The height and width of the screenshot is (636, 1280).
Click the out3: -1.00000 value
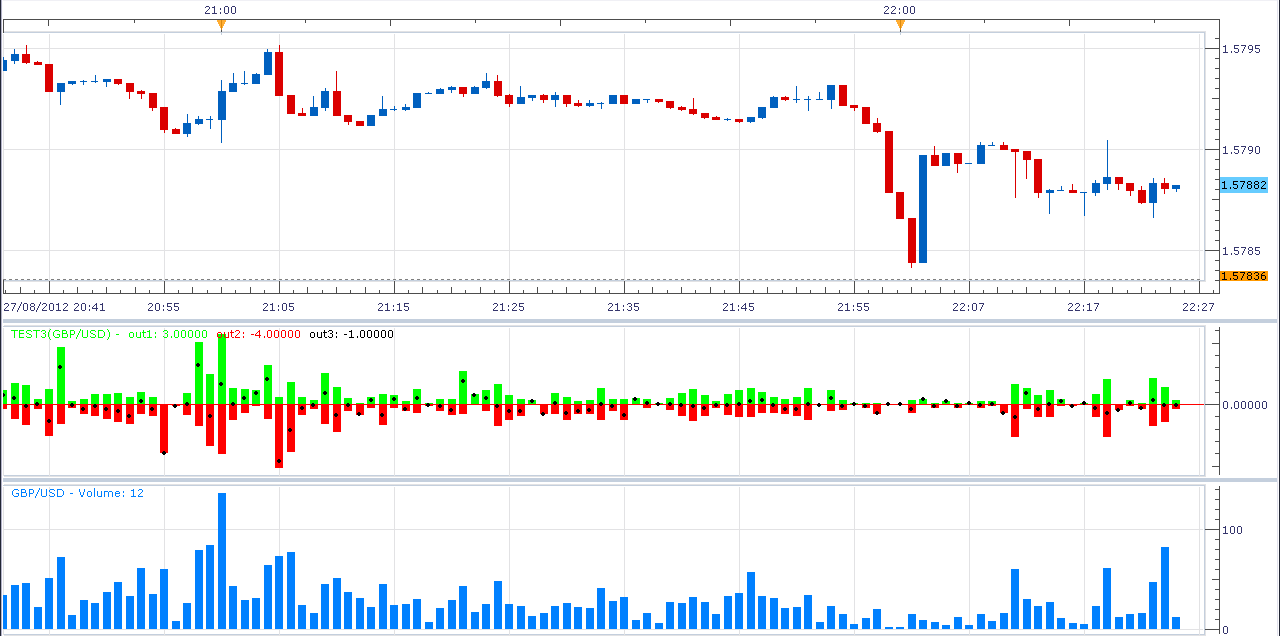click(351, 334)
